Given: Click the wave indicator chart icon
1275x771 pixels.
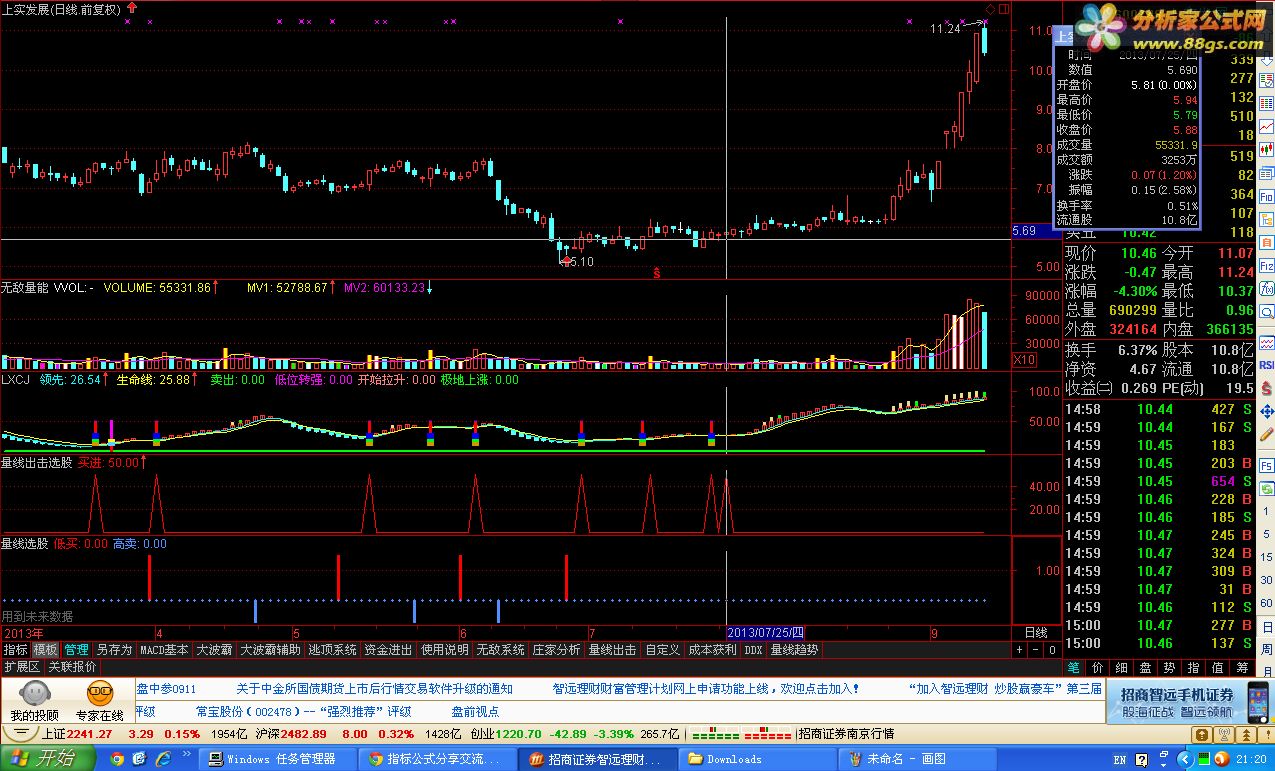Looking at the screenshot, I should pos(1267,343).
